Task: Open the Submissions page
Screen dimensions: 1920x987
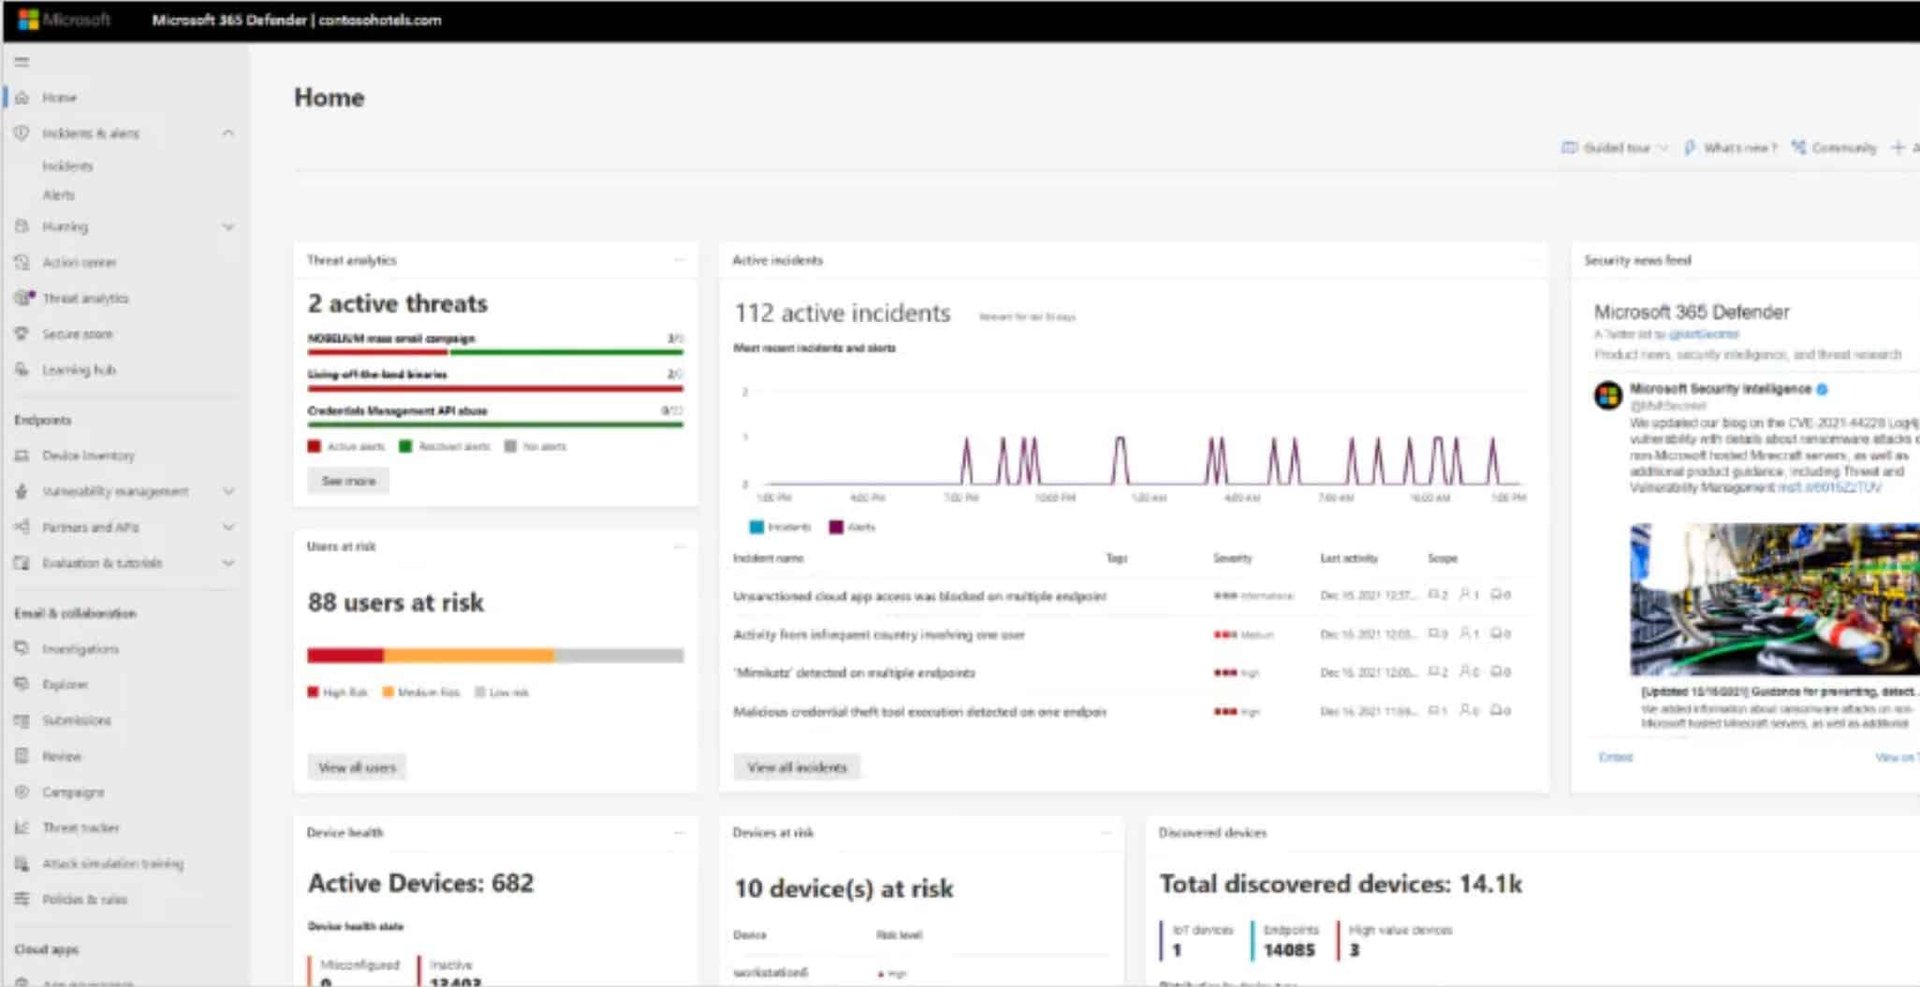Action: click(78, 720)
